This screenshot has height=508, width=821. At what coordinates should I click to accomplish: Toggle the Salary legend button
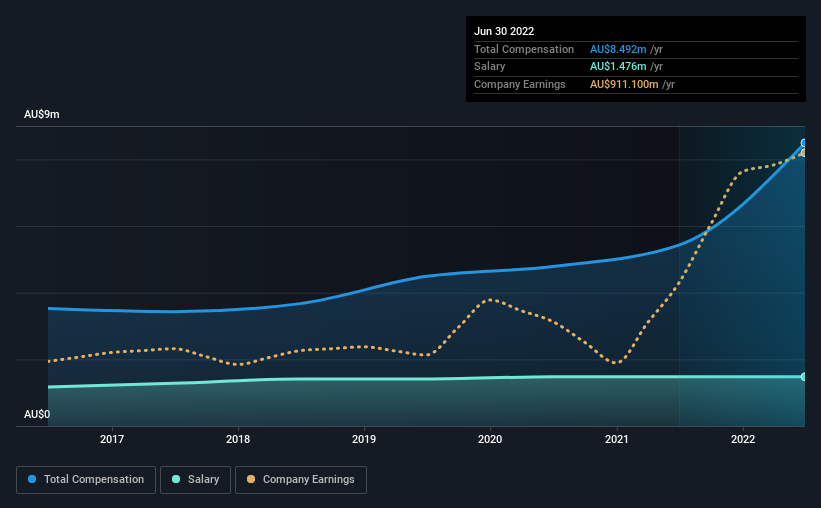pyautogui.click(x=195, y=480)
